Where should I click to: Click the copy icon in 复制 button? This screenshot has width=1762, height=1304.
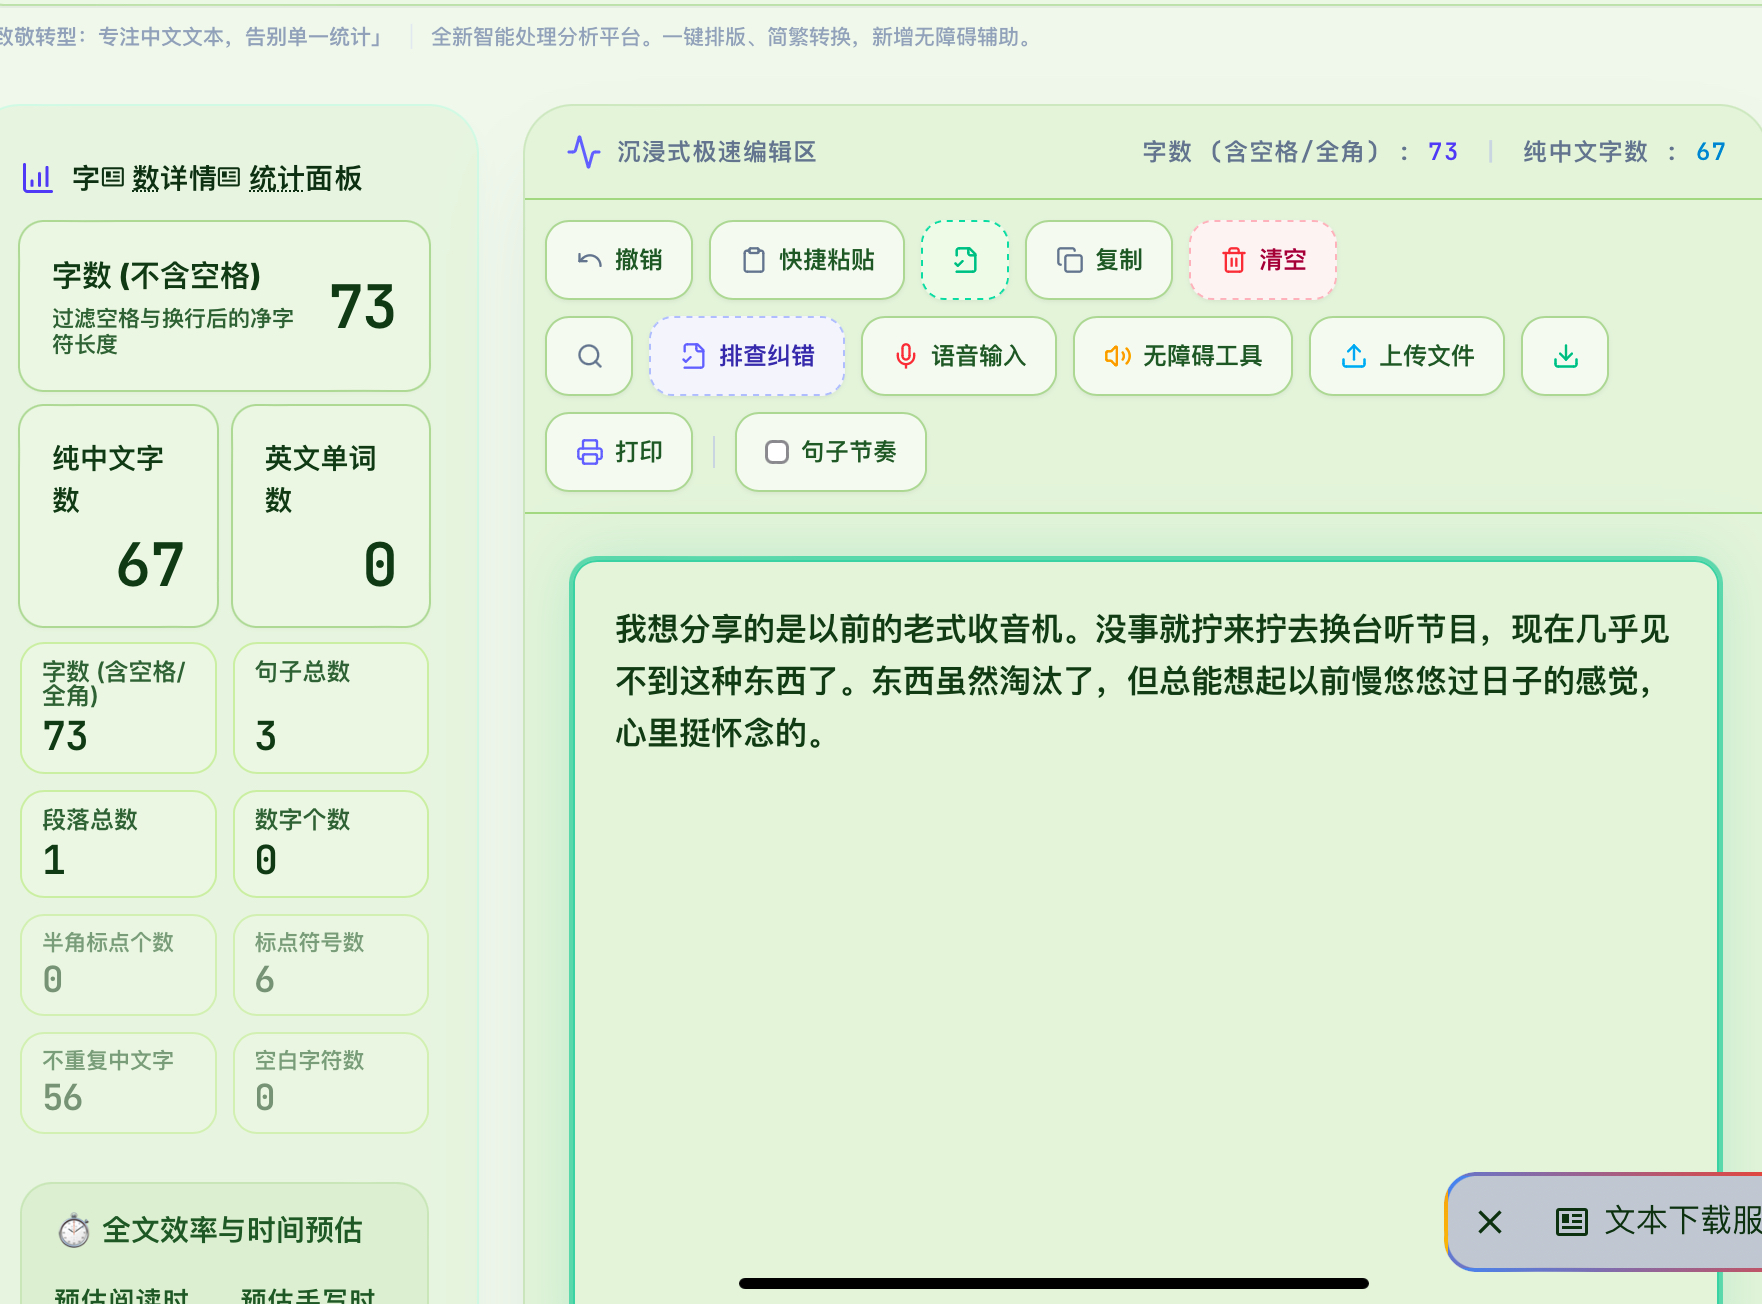click(x=1070, y=260)
